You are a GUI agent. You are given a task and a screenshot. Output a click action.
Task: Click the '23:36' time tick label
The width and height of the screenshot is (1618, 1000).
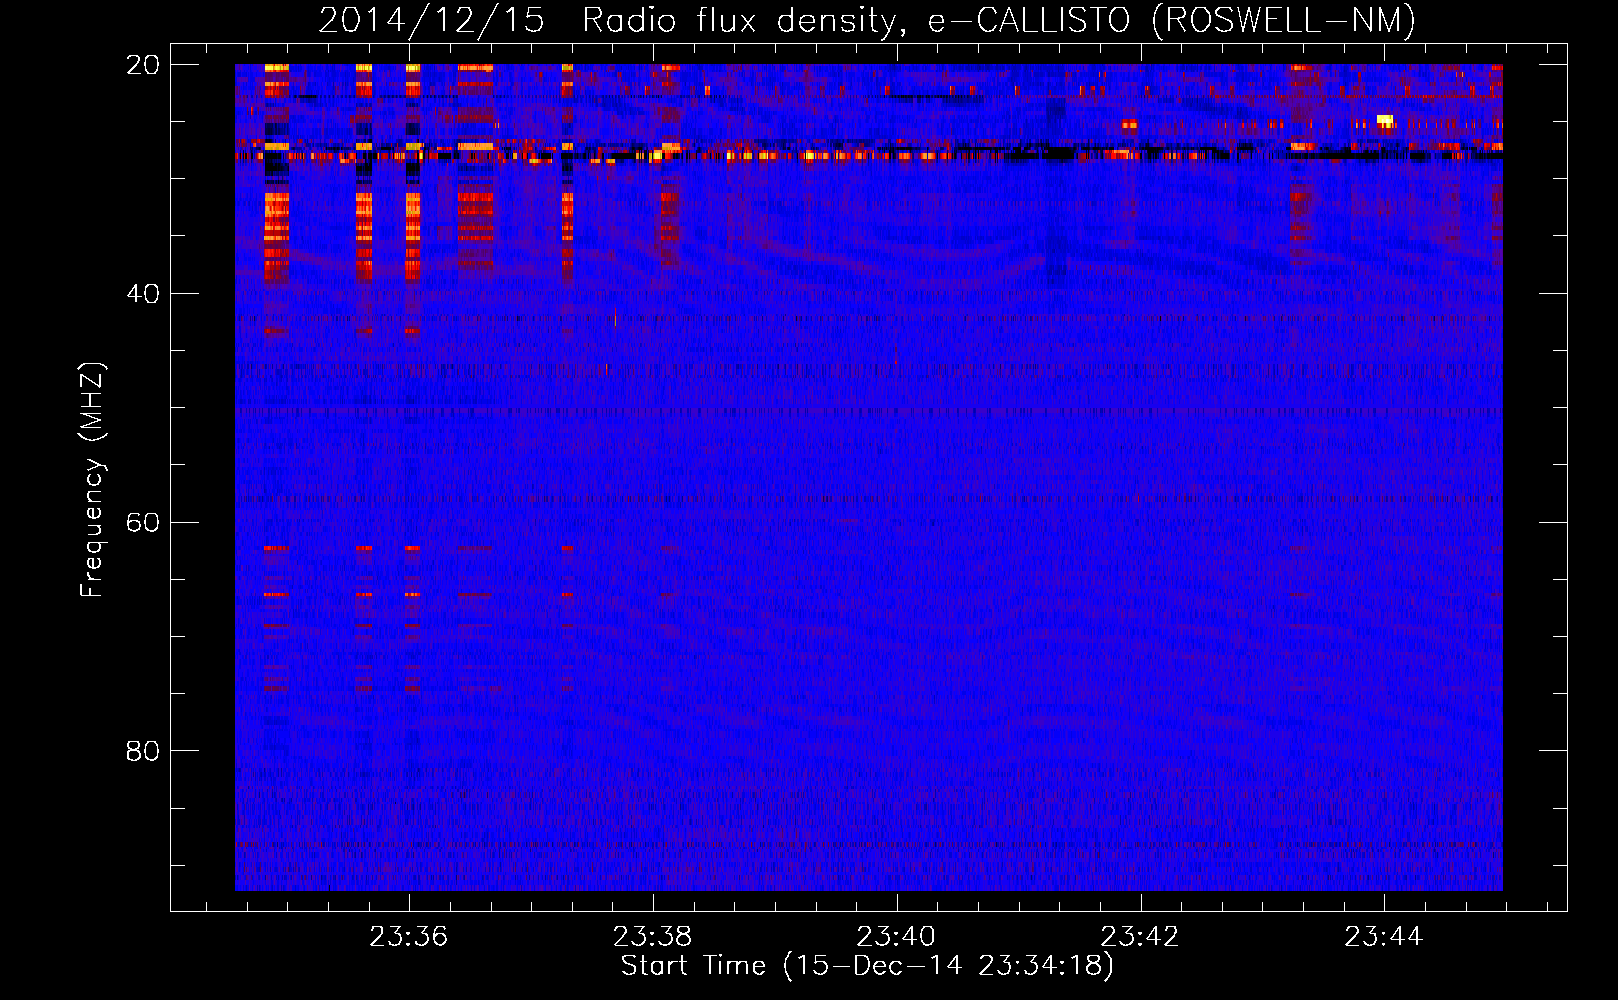coord(408,937)
